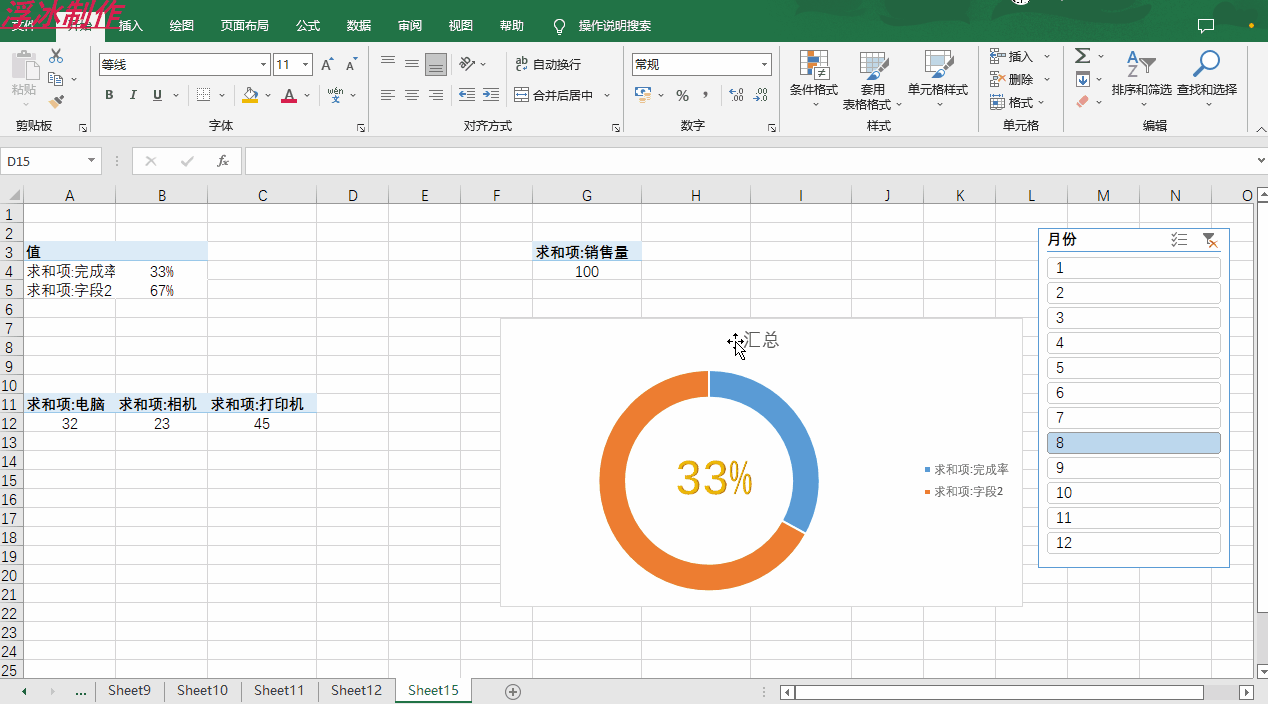Viewport: 1268px width, 704px height.
Task: Apply accounting number format icon
Action: click(x=644, y=95)
